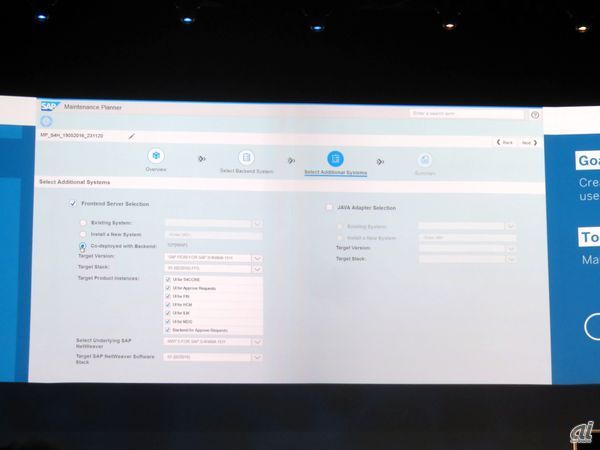Open the JAVA Adapter Target Version dropdown

click(510, 249)
